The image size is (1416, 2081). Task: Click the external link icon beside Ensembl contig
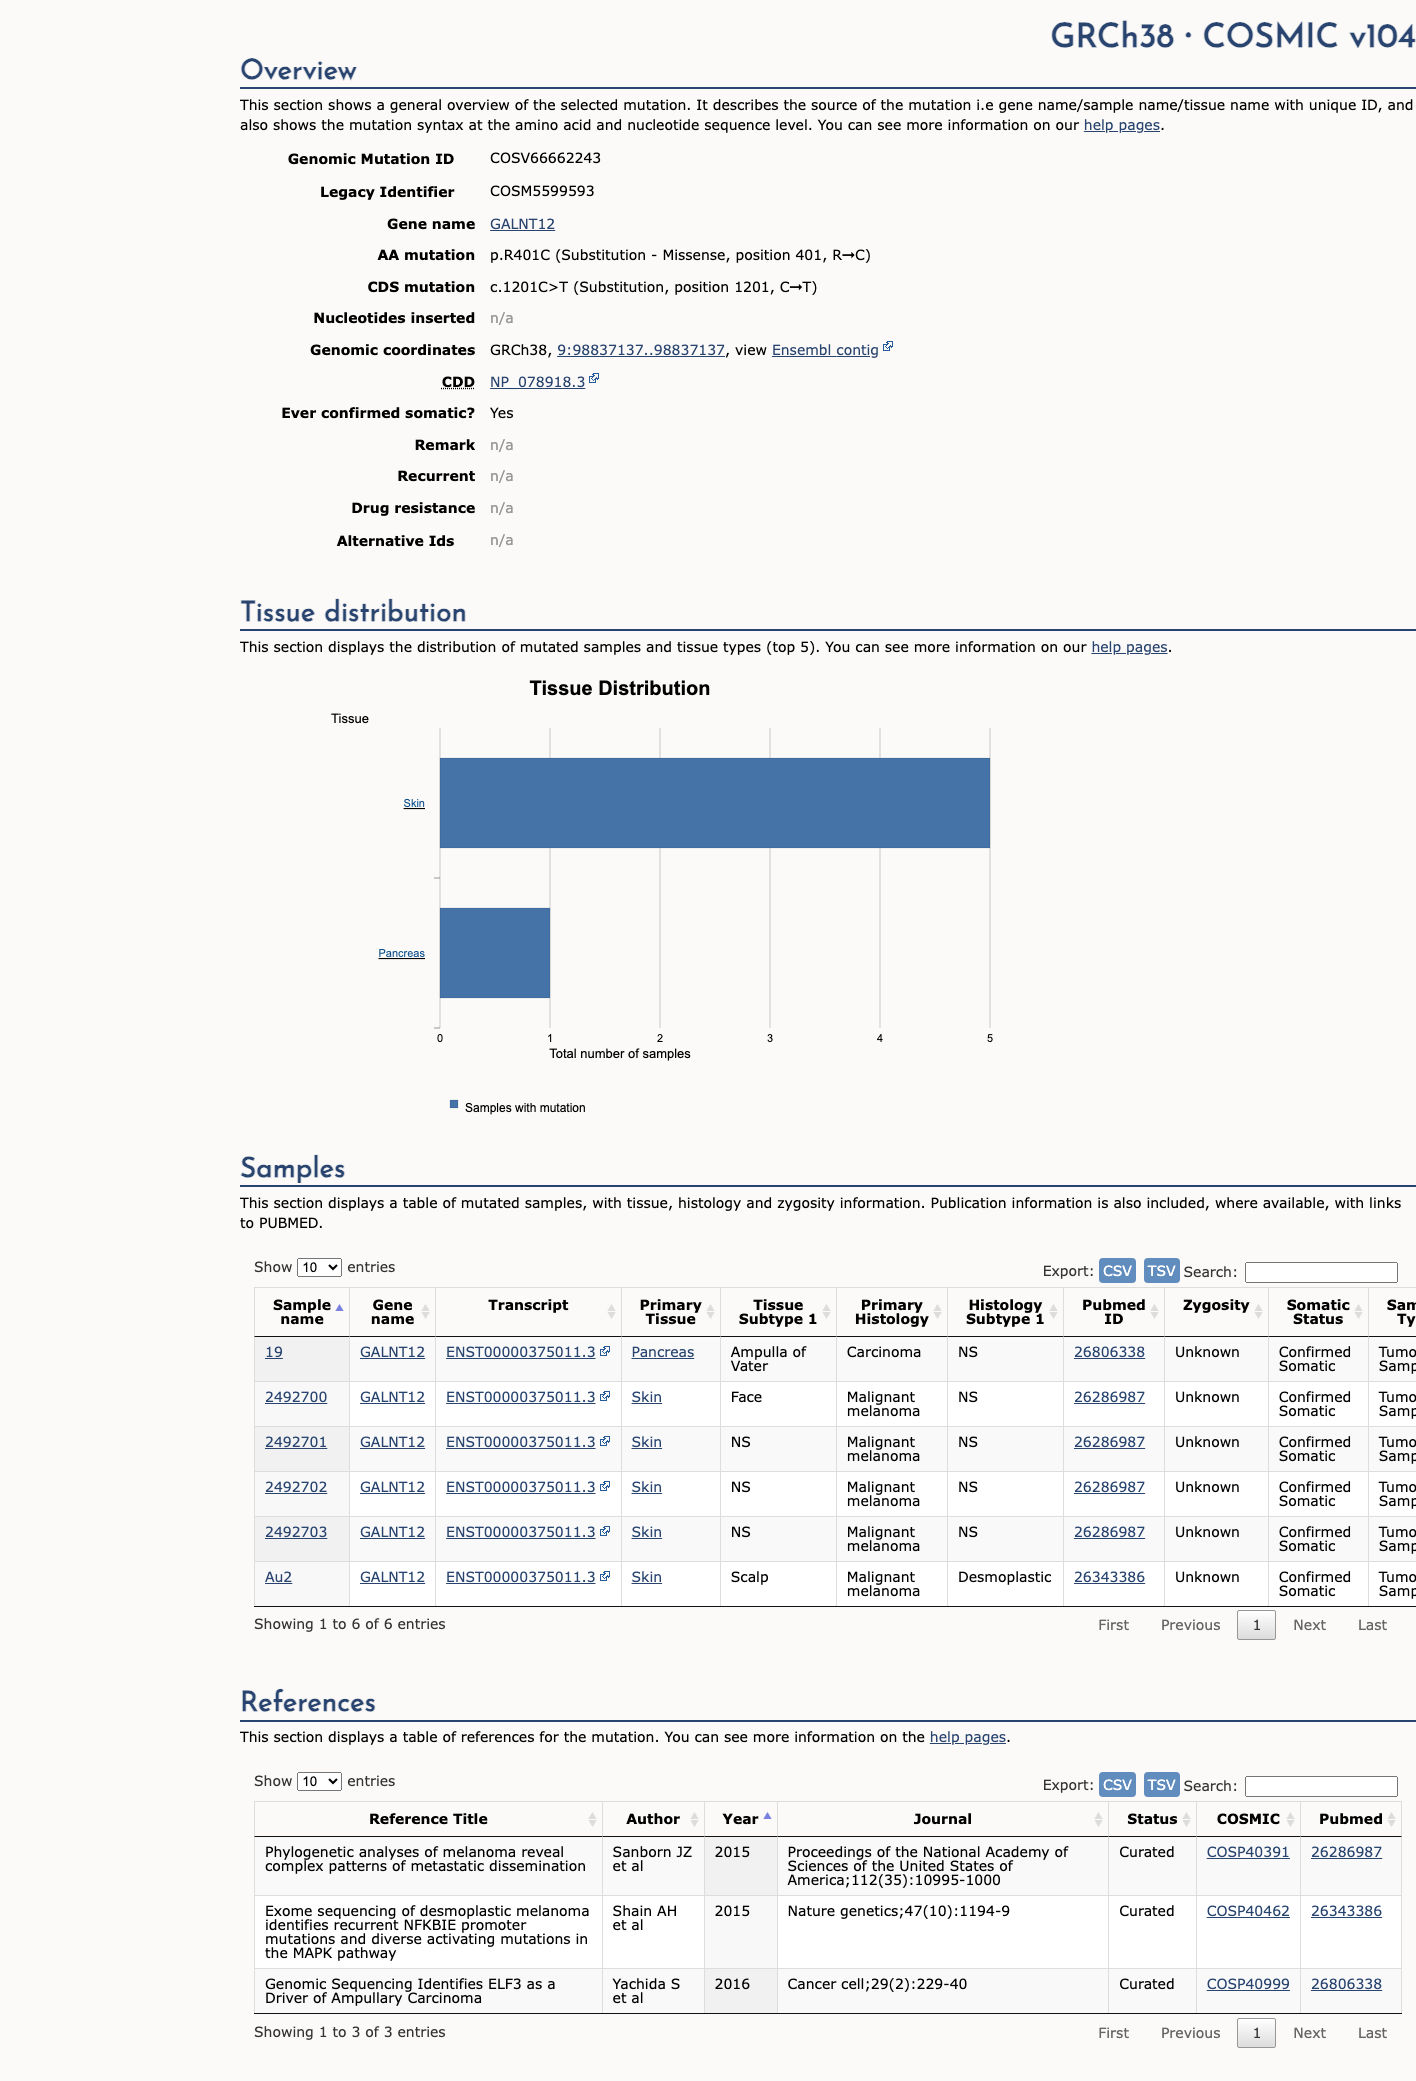tap(888, 347)
